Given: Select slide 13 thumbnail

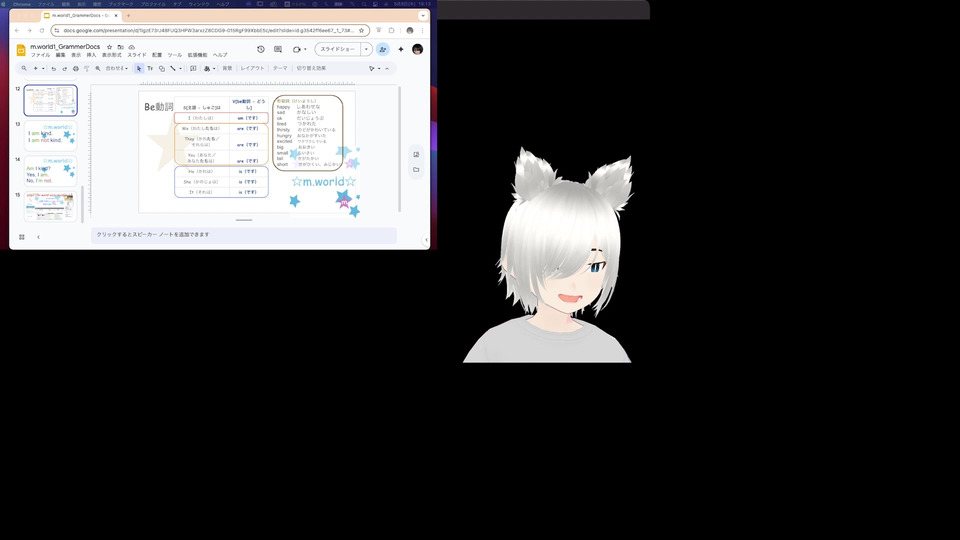Looking at the screenshot, I should pyautogui.click(x=51, y=136).
